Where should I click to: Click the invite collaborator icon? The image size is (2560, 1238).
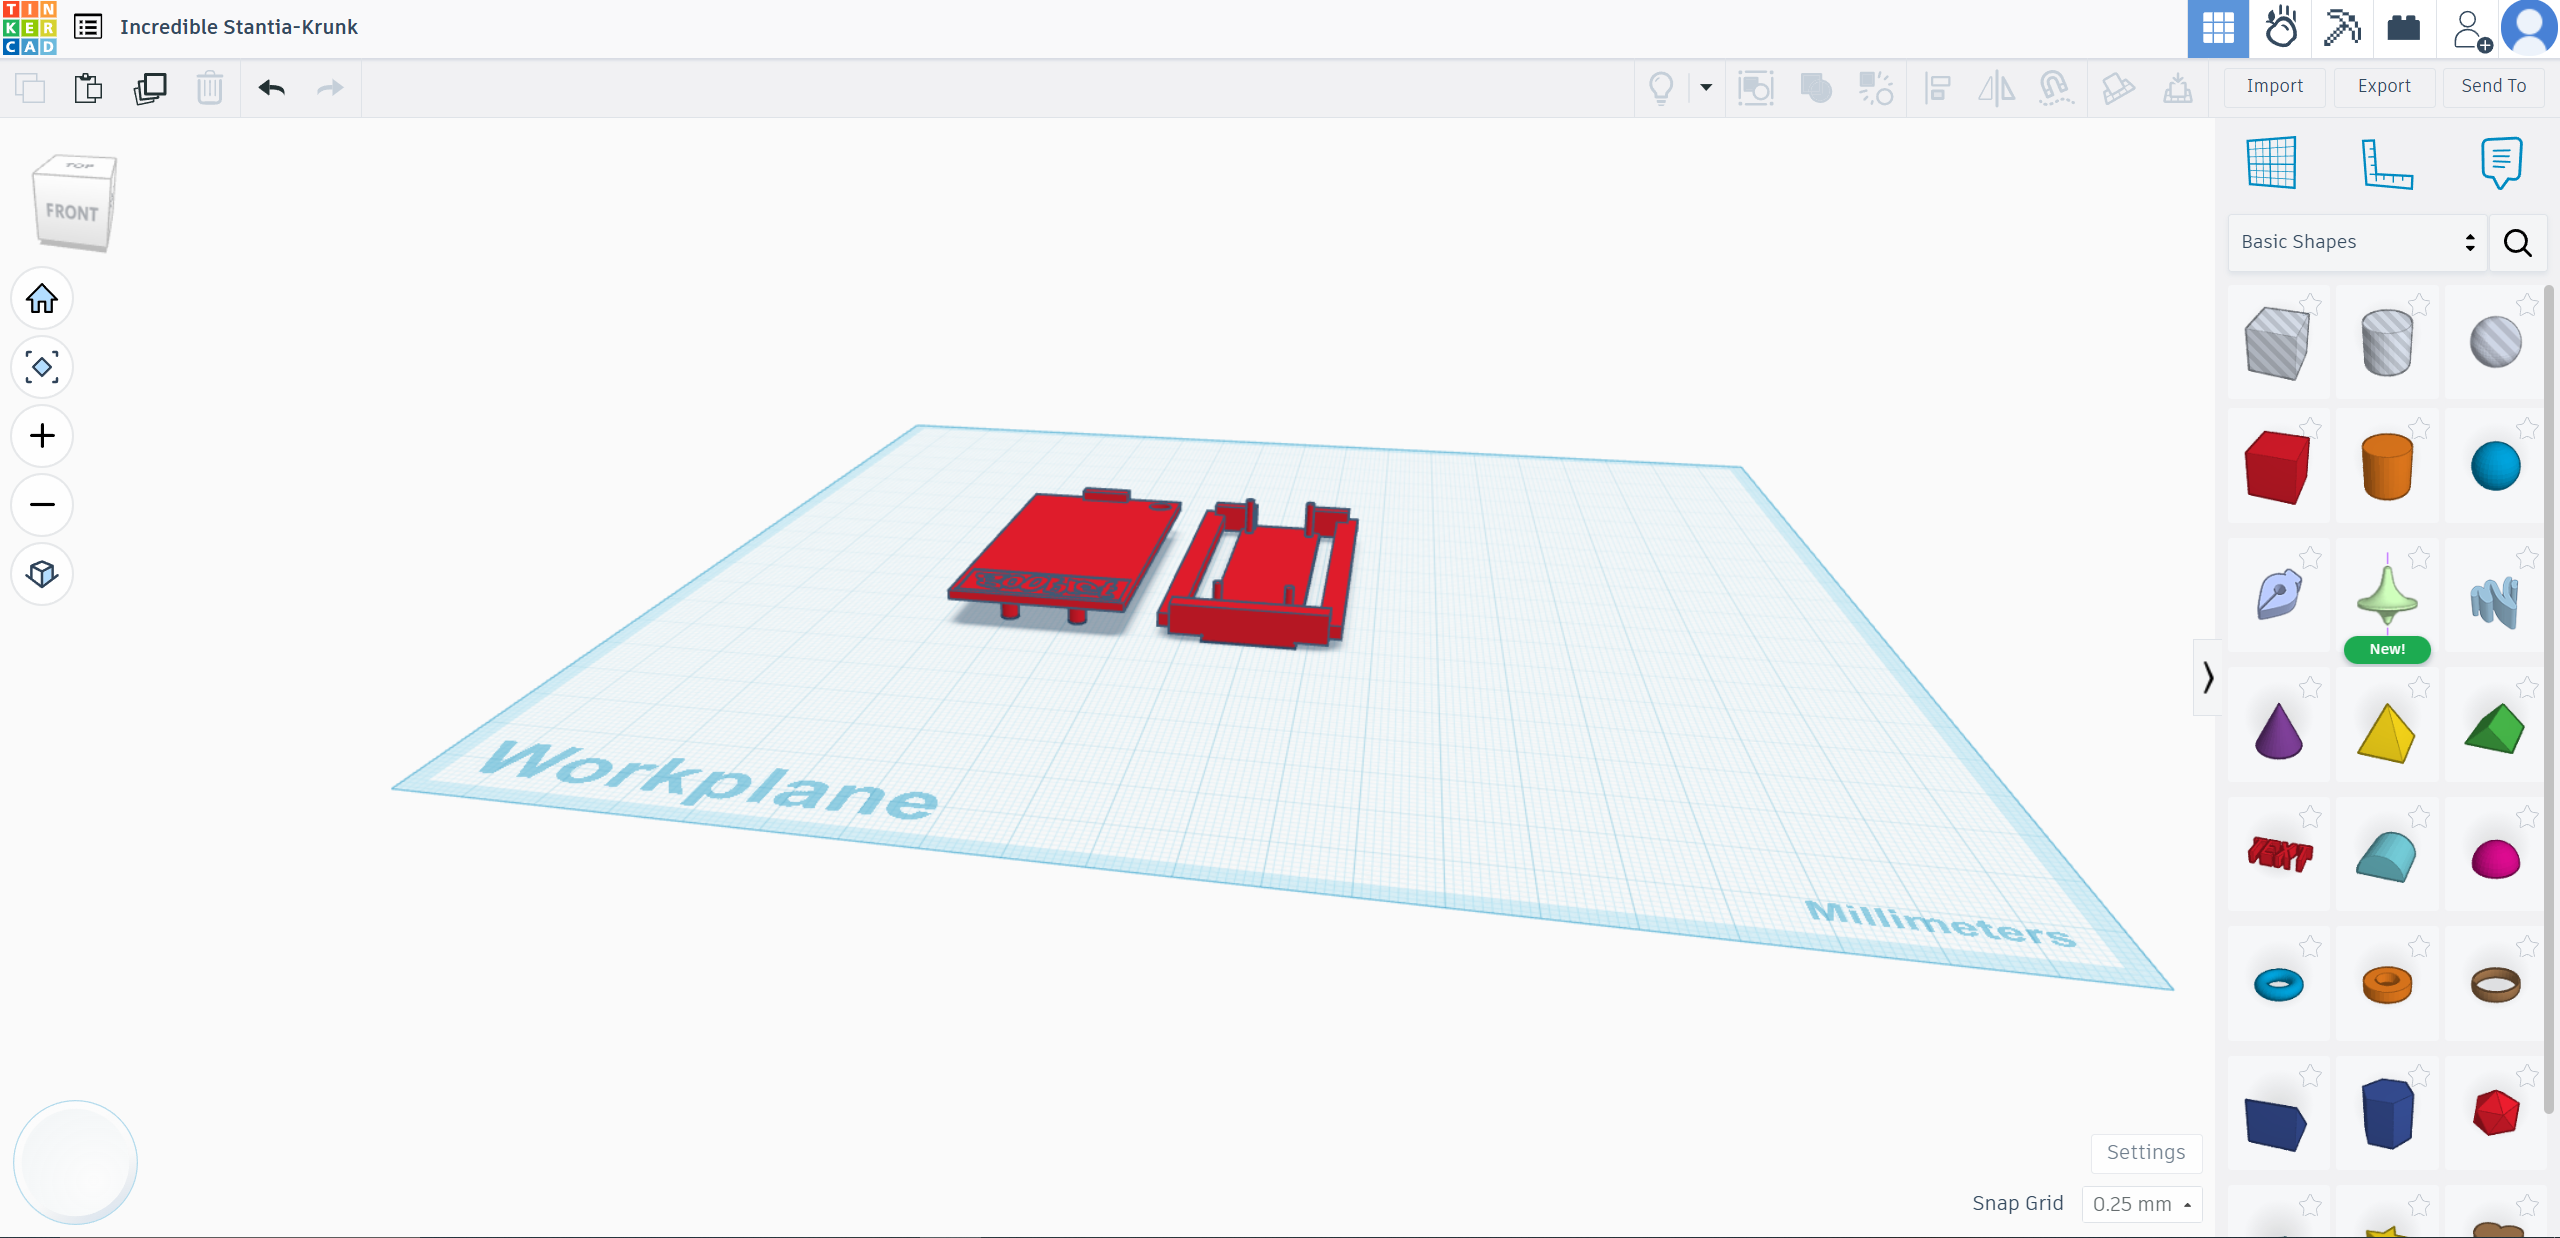2471,30
